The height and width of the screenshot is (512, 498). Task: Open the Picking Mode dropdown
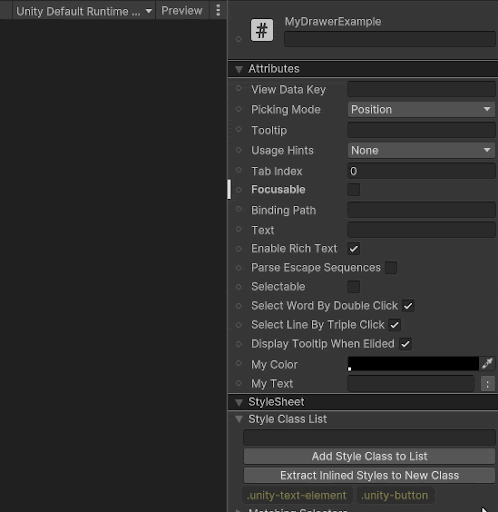[x=421, y=110]
